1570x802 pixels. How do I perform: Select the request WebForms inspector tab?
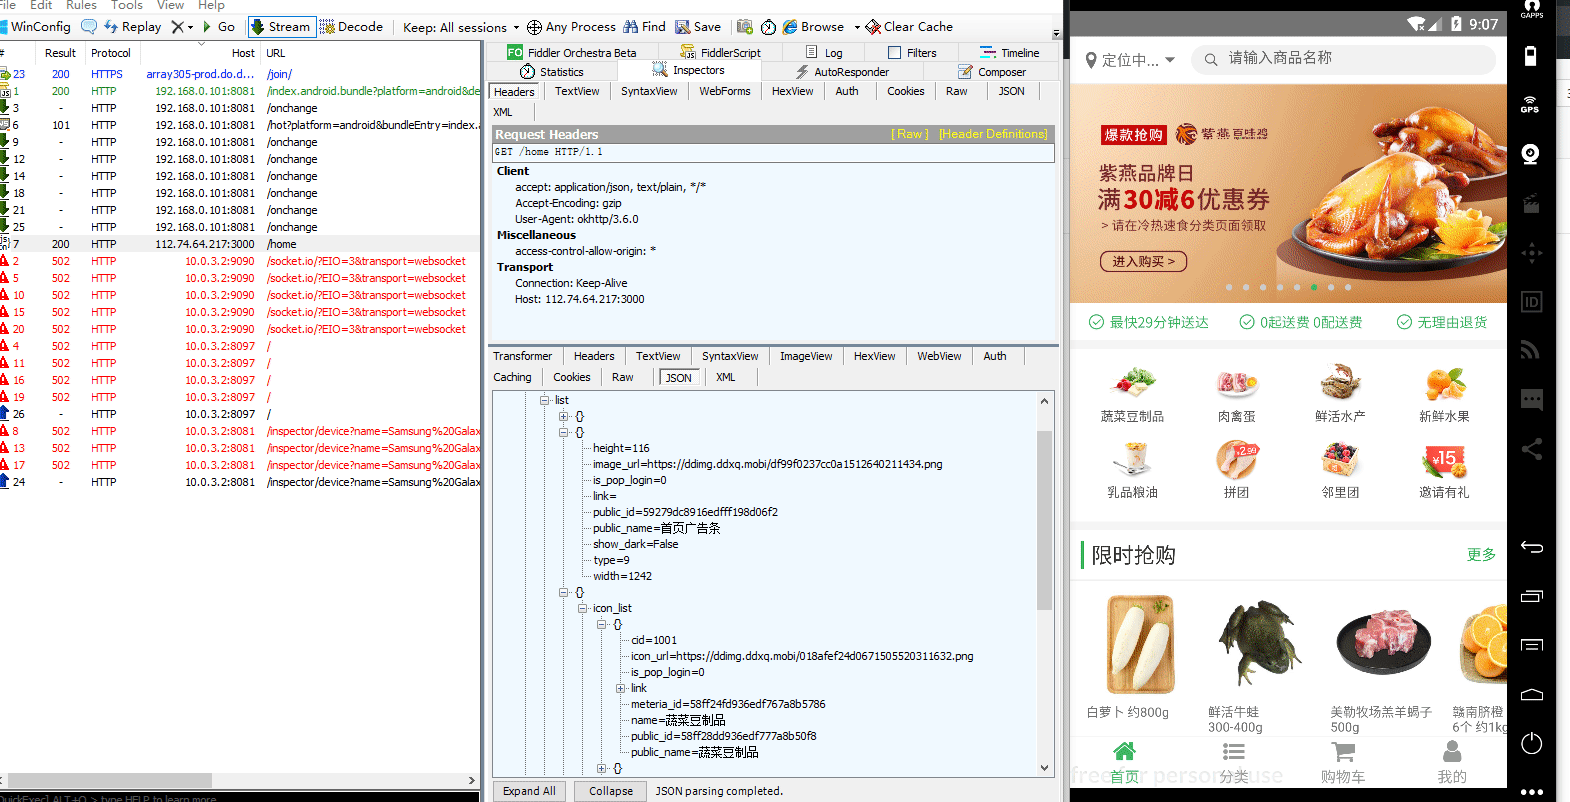725,91
